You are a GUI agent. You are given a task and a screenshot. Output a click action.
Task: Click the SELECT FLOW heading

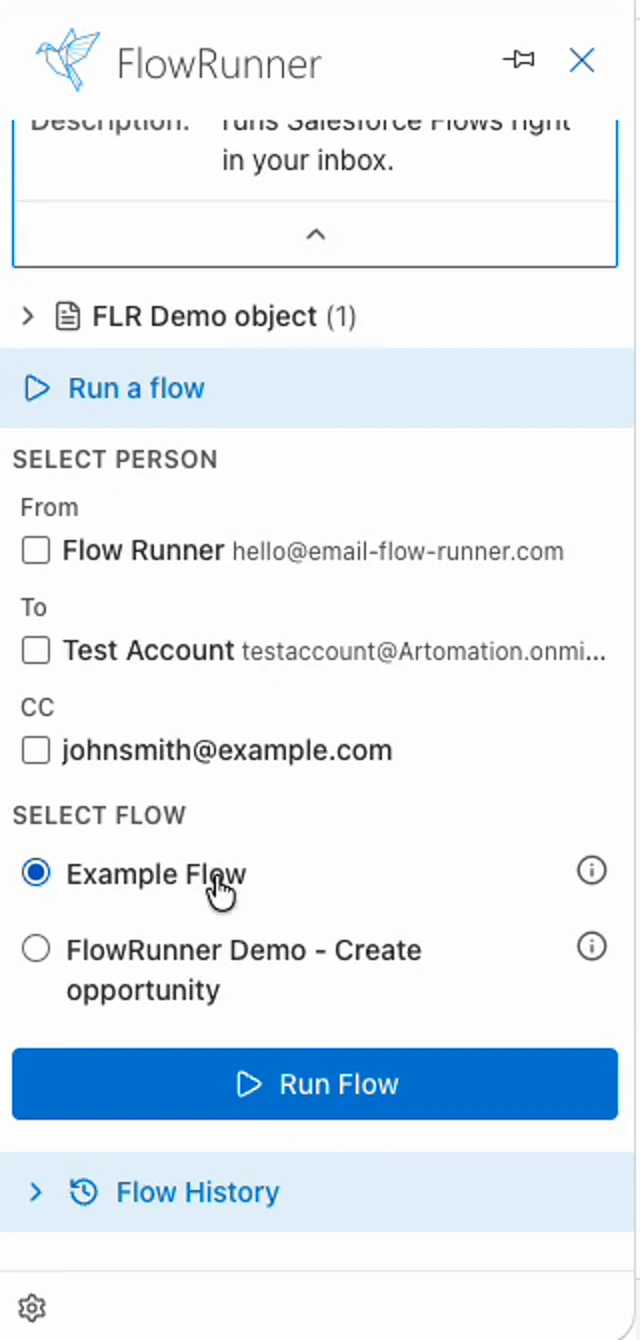tap(99, 815)
